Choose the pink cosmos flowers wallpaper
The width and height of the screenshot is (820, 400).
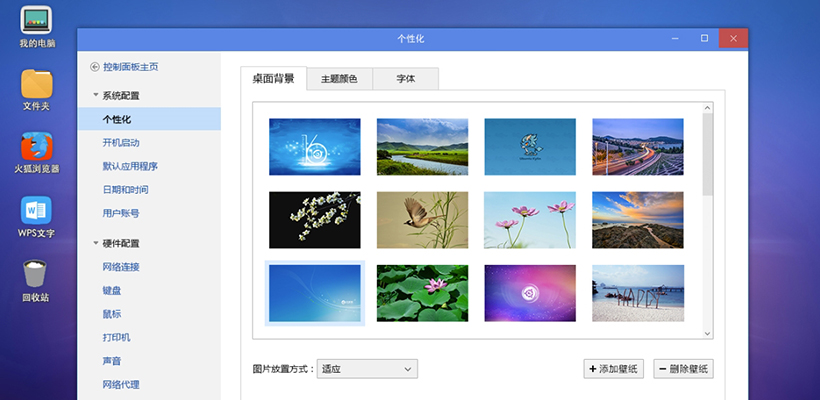(x=530, y=220)
